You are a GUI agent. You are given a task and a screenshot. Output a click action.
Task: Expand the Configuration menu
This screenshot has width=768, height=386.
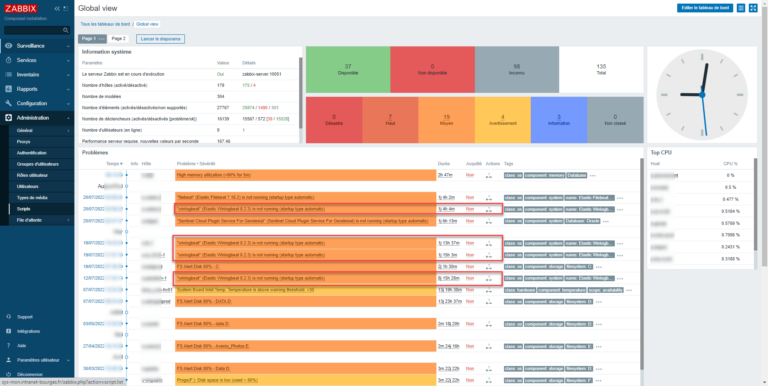click(37, 103)
